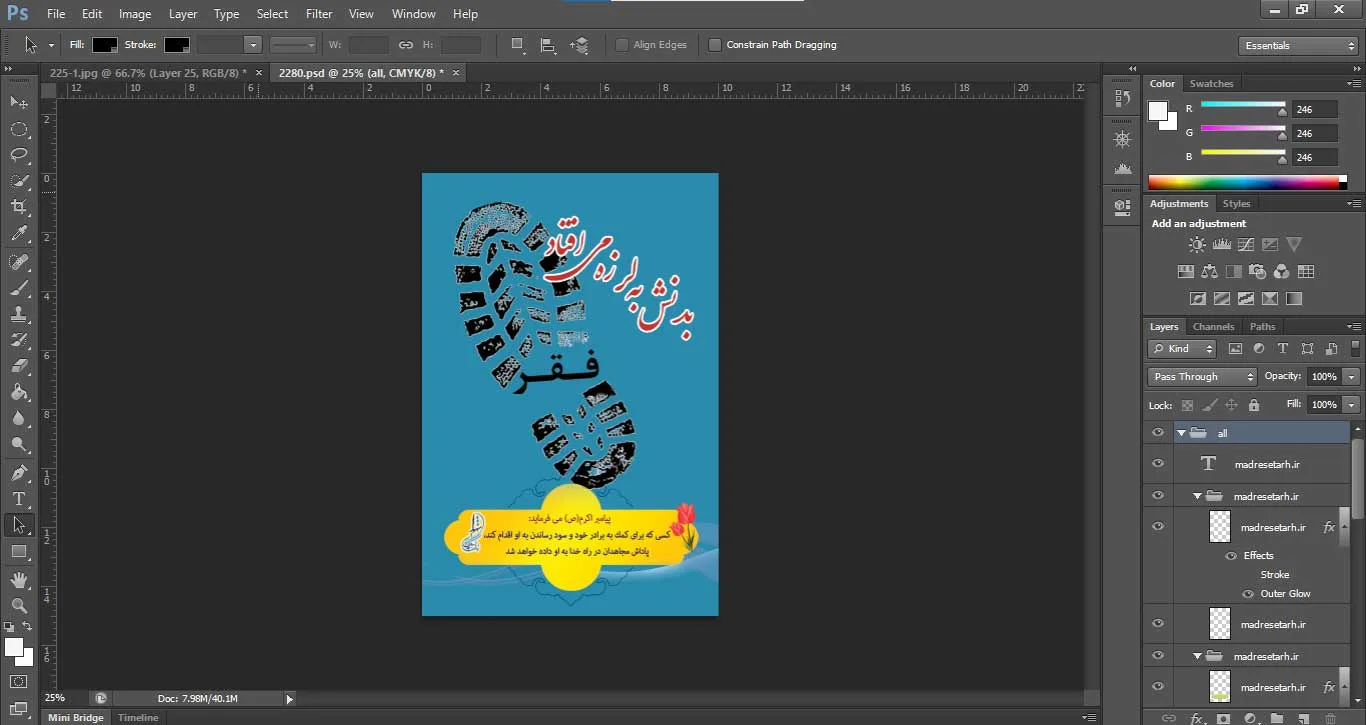Click the Brightness/Contrast adjustment icon
1366x725 pixels.
[1197, 244]
